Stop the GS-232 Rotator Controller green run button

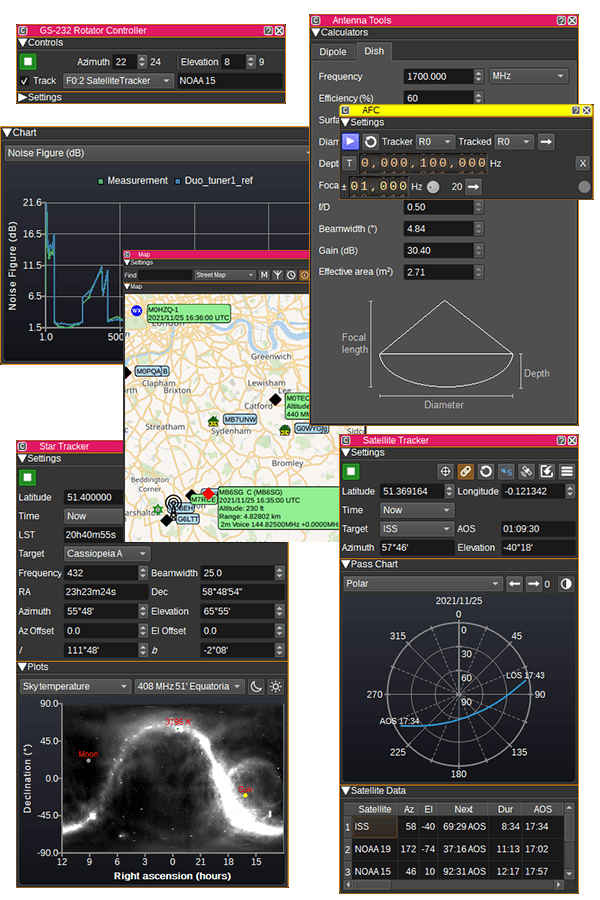28,61
